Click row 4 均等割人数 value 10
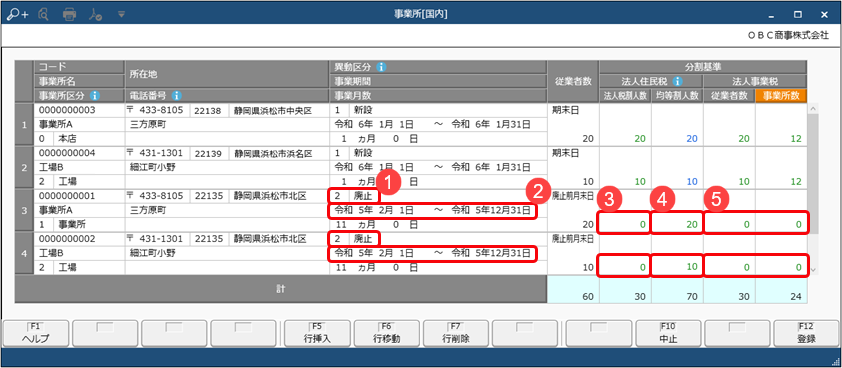This screenshot has width=842, height=368. point(677,266)
